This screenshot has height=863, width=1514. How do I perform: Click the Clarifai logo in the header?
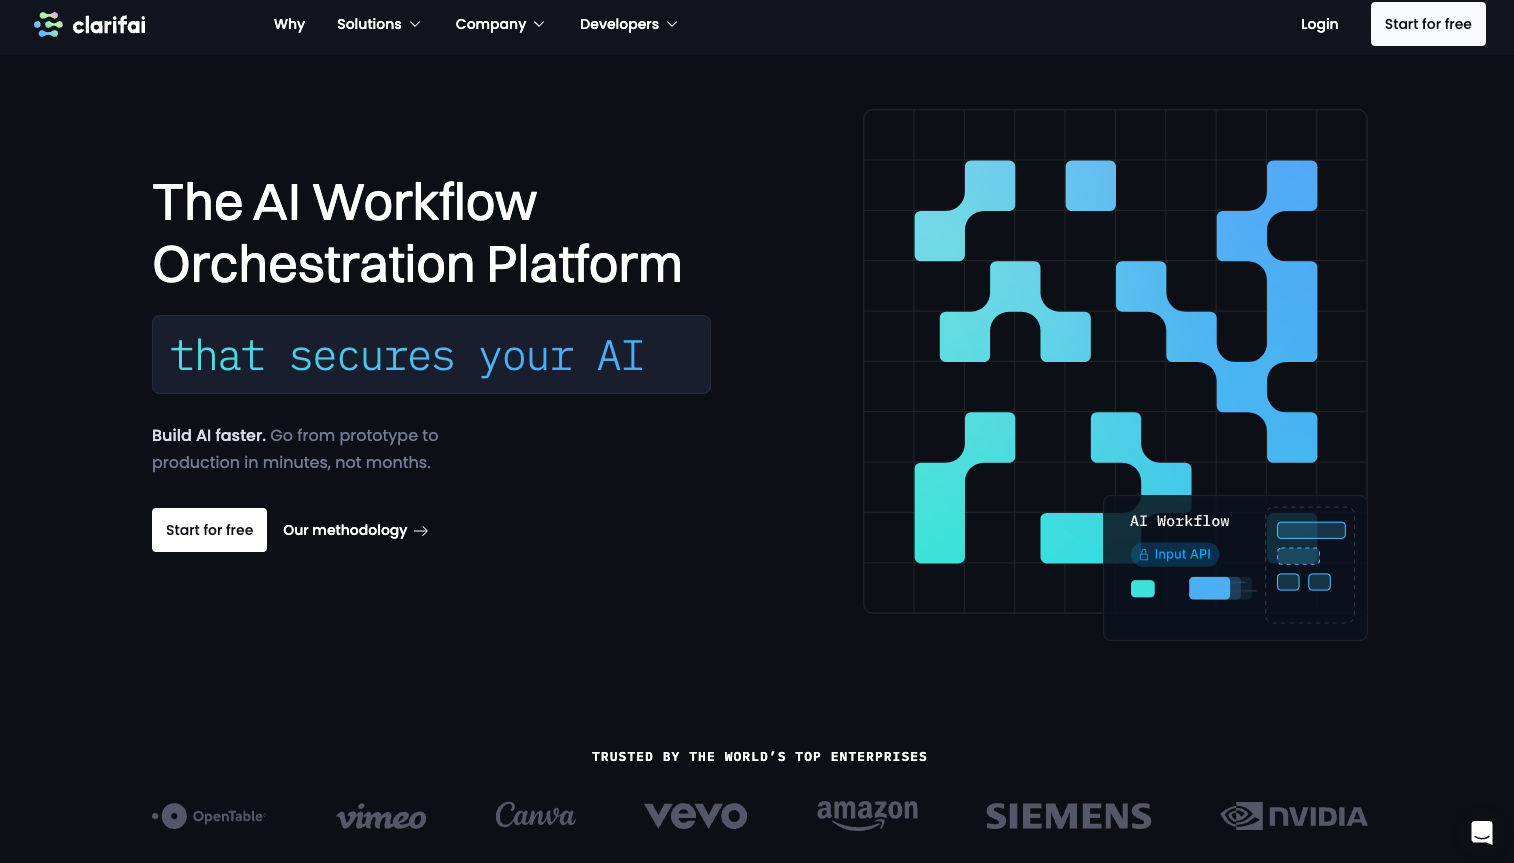point(90,24)
